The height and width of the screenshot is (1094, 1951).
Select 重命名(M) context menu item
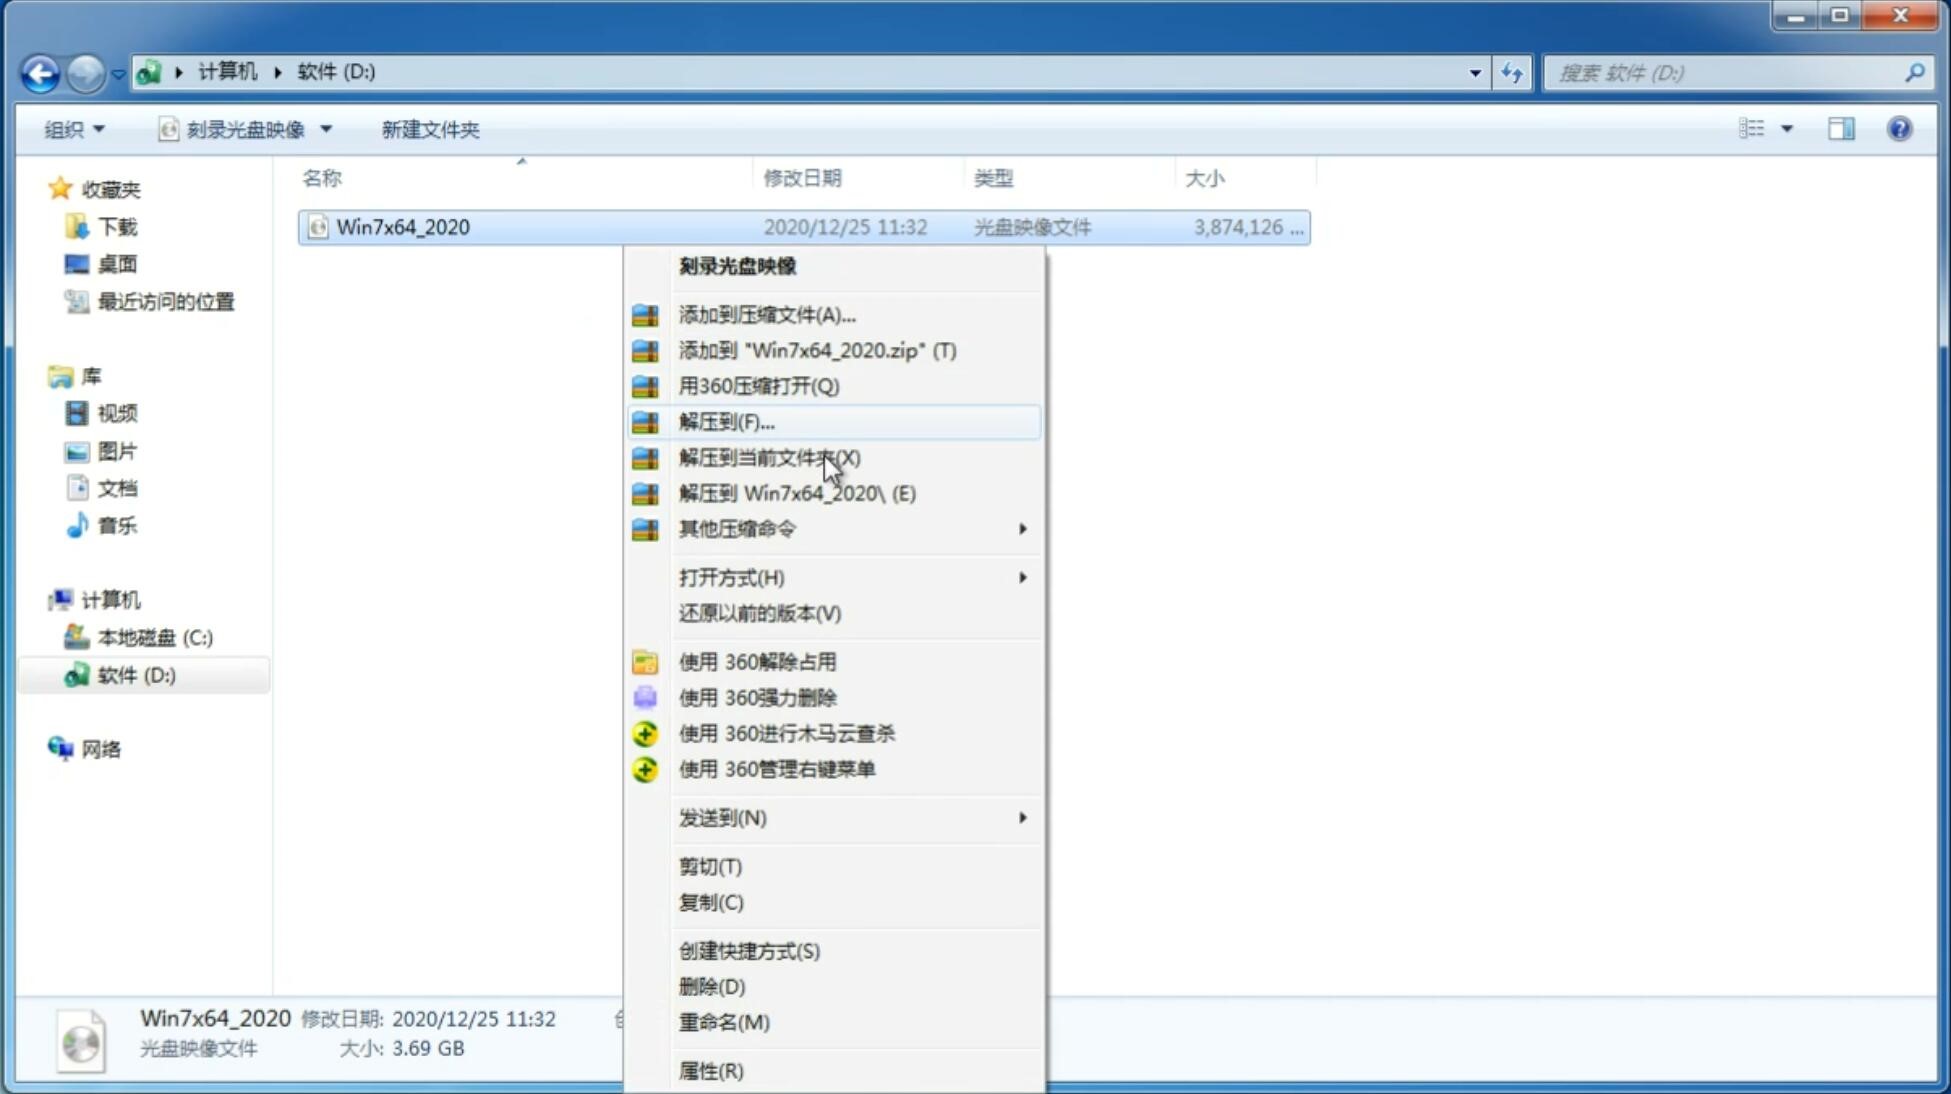(724, 1022)
